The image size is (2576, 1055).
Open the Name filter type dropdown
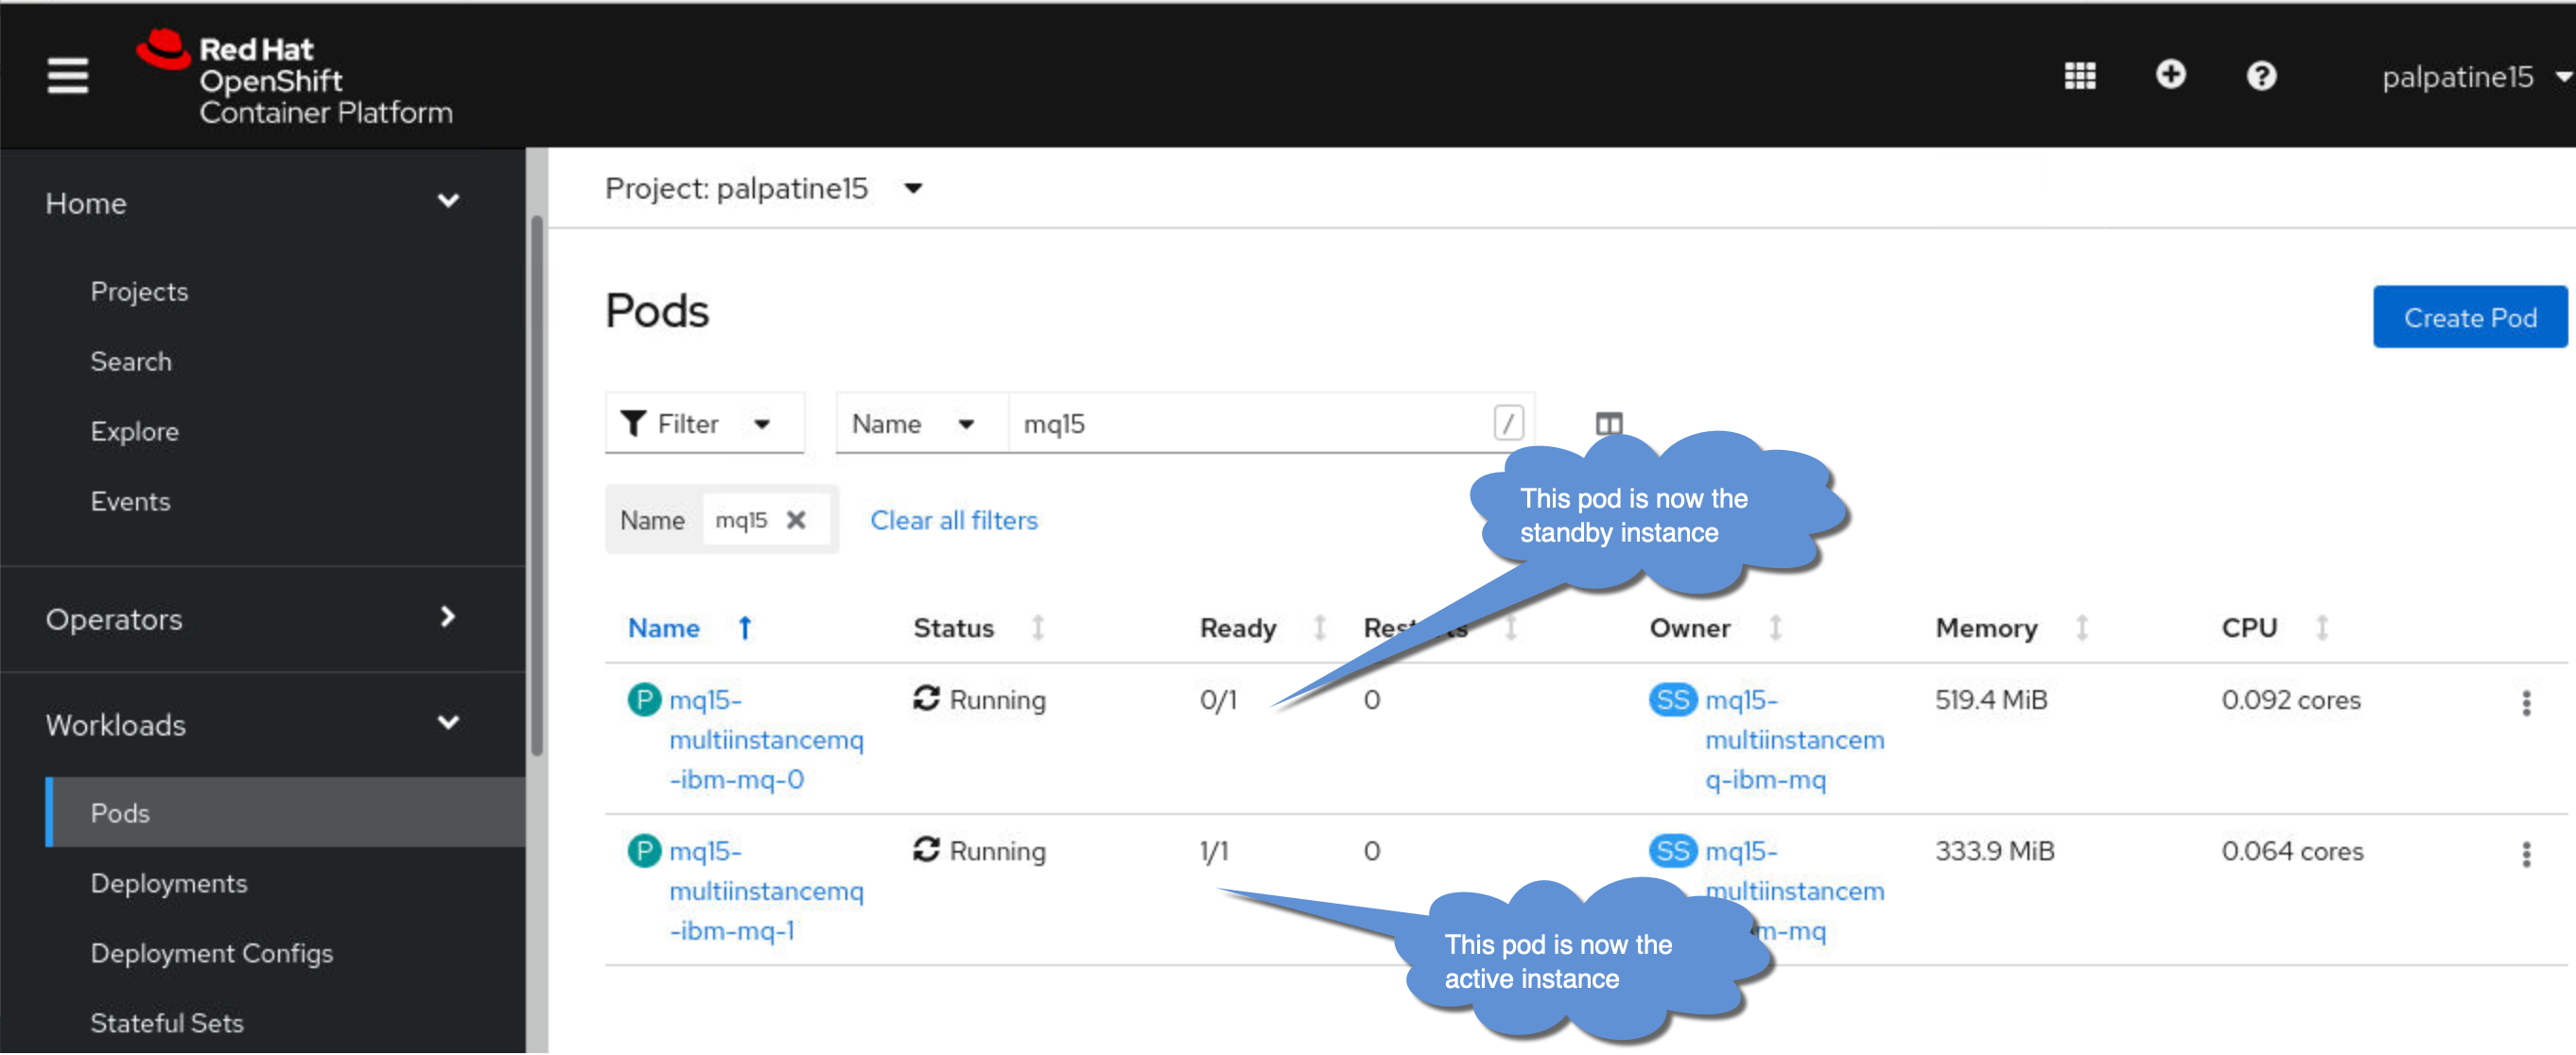tap(920, 424)
